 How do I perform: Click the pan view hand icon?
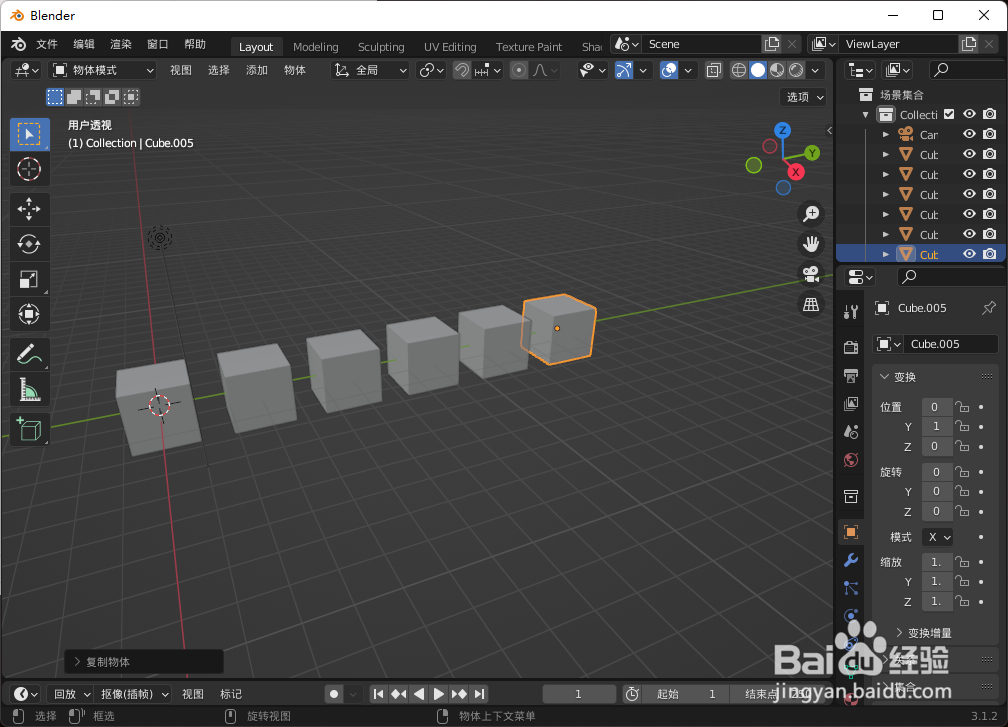(x=811, y=244)
